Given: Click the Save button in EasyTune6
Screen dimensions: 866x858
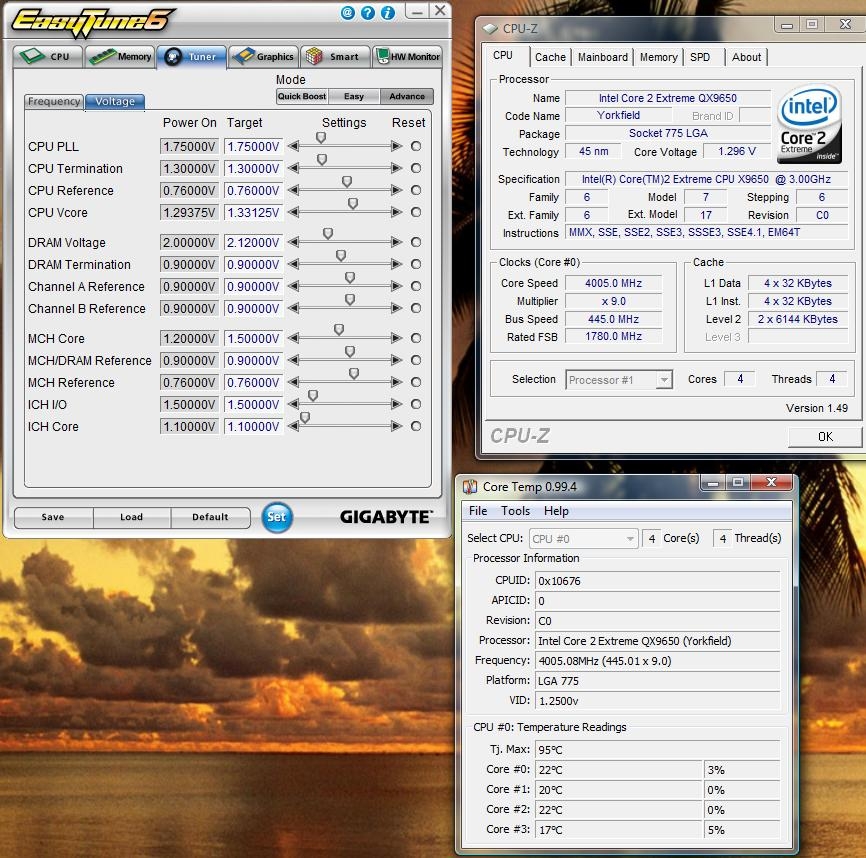Looking at the screenshot, I should (x=53, y=517).
